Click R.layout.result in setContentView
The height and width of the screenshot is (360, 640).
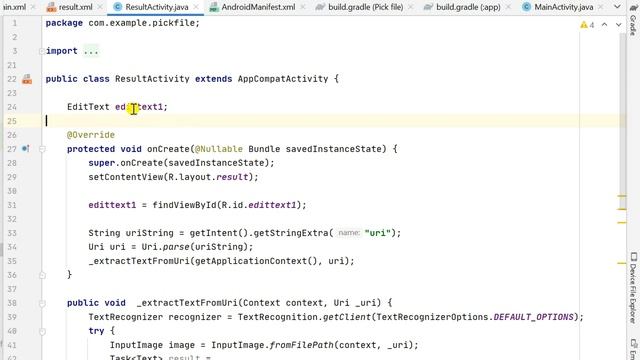coord(208,177)
